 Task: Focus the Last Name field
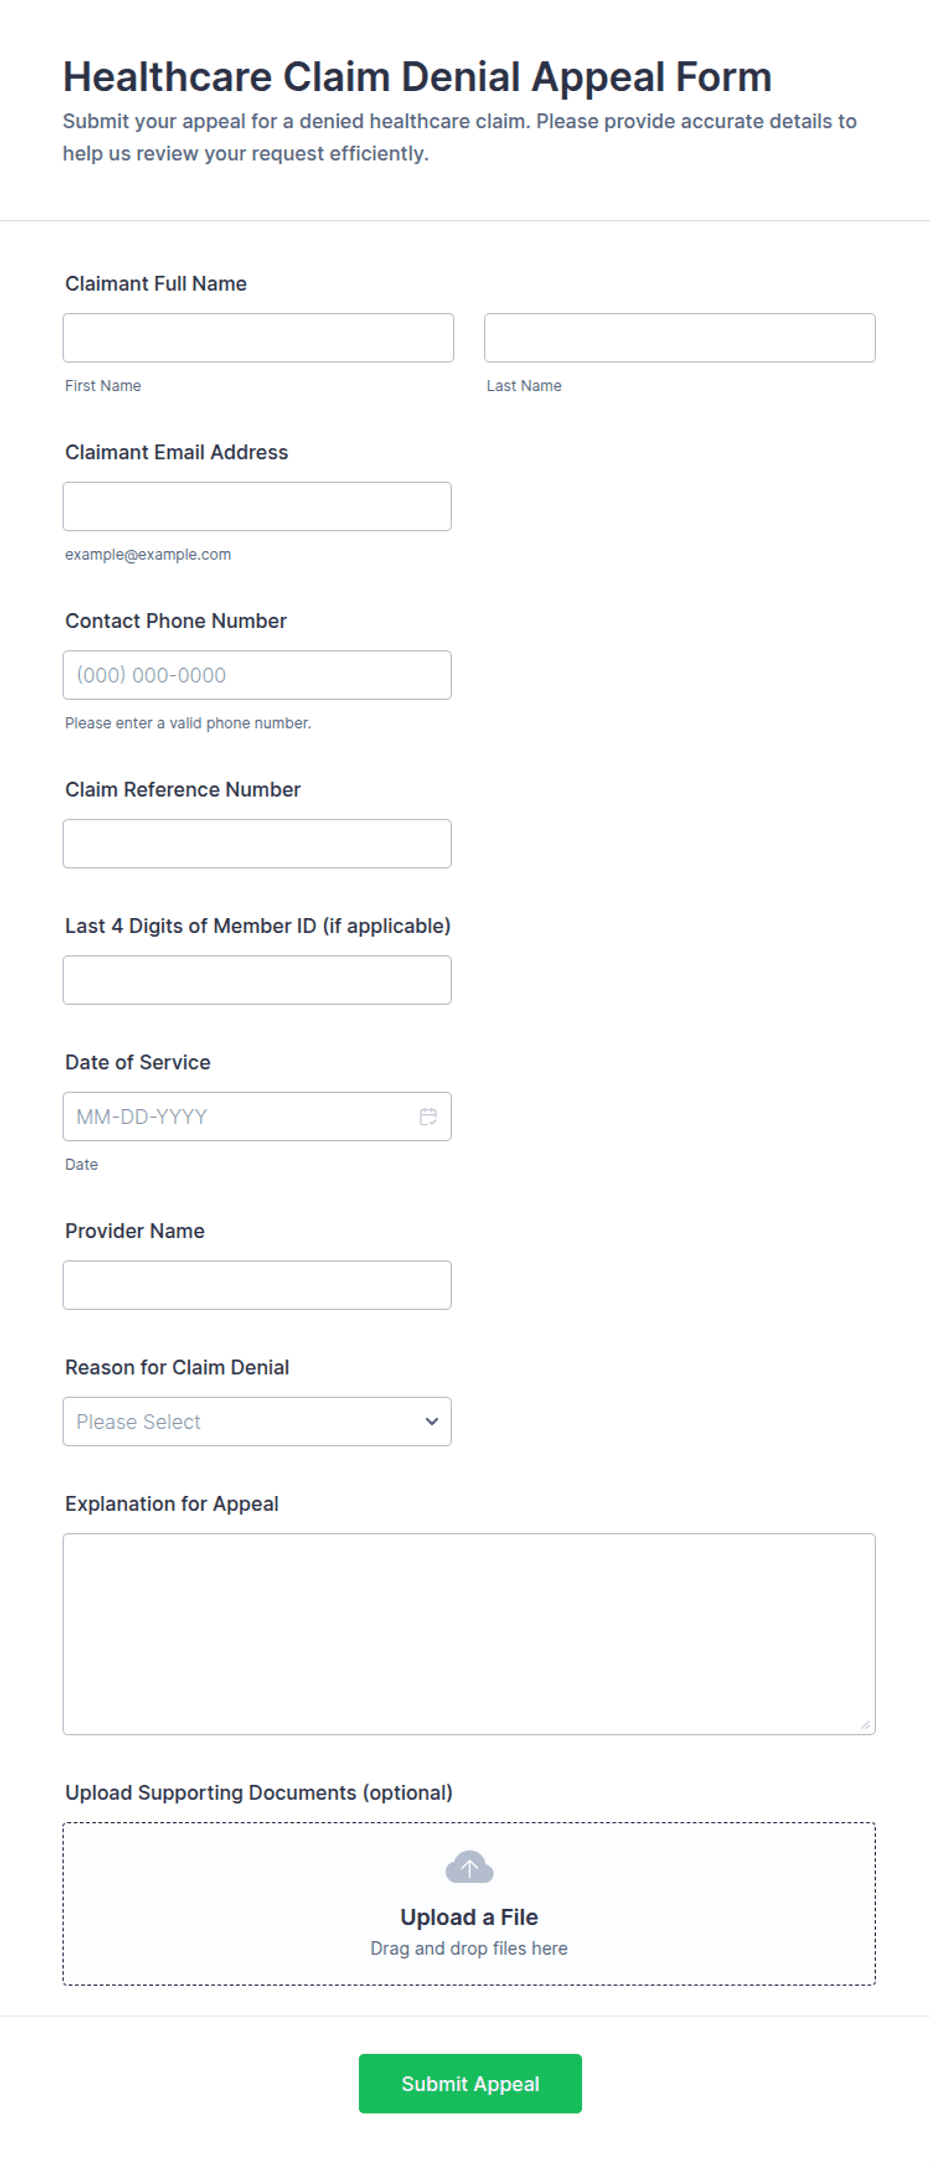pos(679,338)
